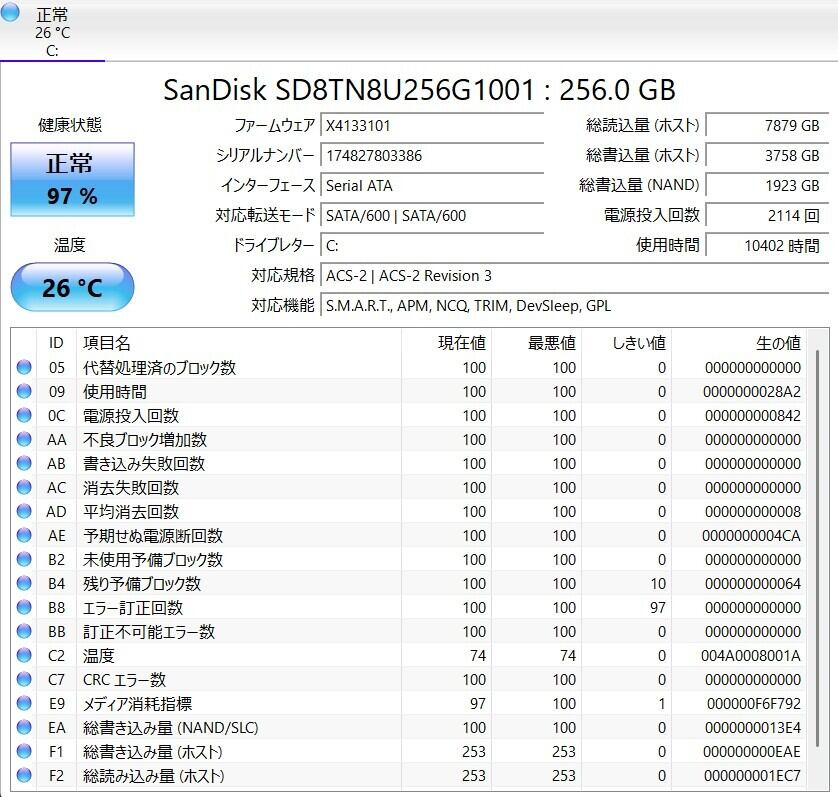Click status icon for row AD
This screenshot has width=838, height=797.
tap(24, 511)
